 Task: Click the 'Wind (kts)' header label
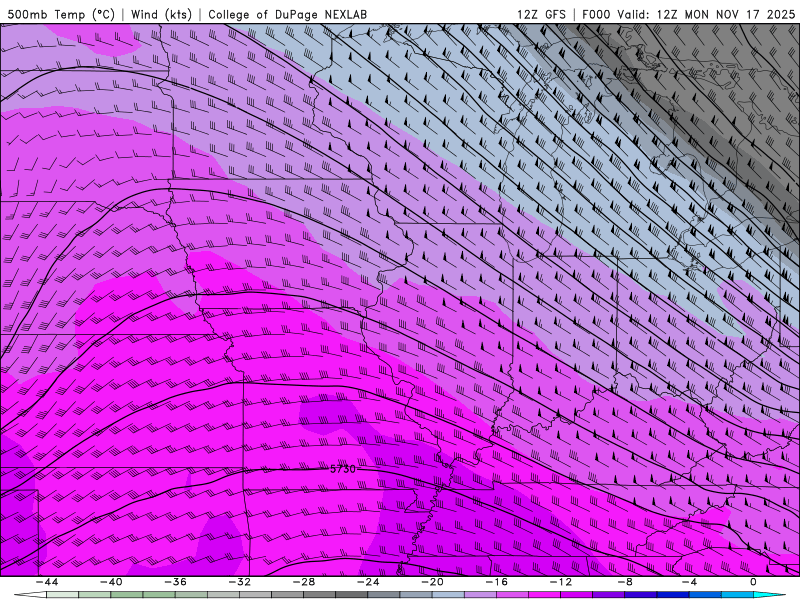point(161,15)
